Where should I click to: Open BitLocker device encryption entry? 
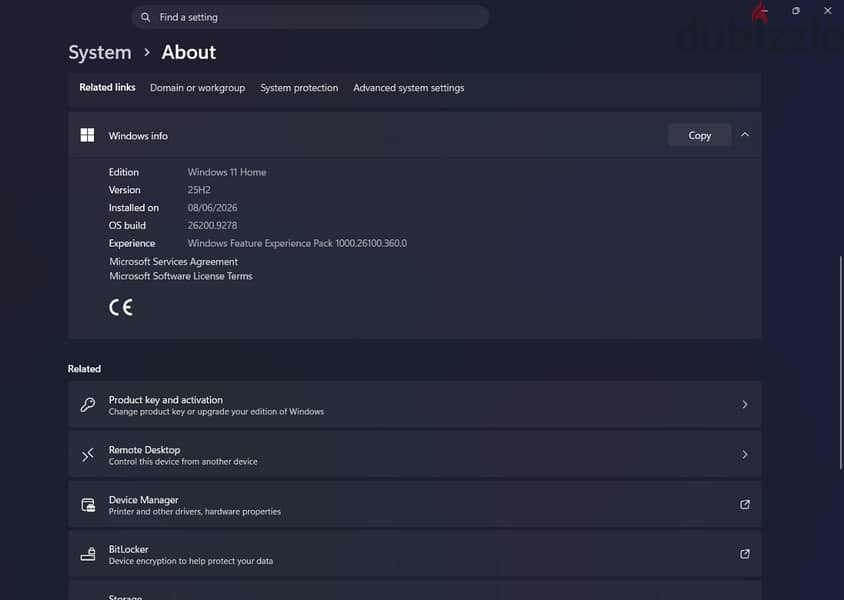[414, 554]
